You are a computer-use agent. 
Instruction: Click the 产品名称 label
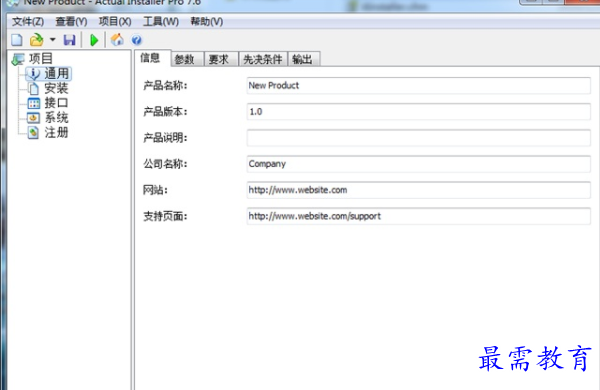click(x=165, y=86)
